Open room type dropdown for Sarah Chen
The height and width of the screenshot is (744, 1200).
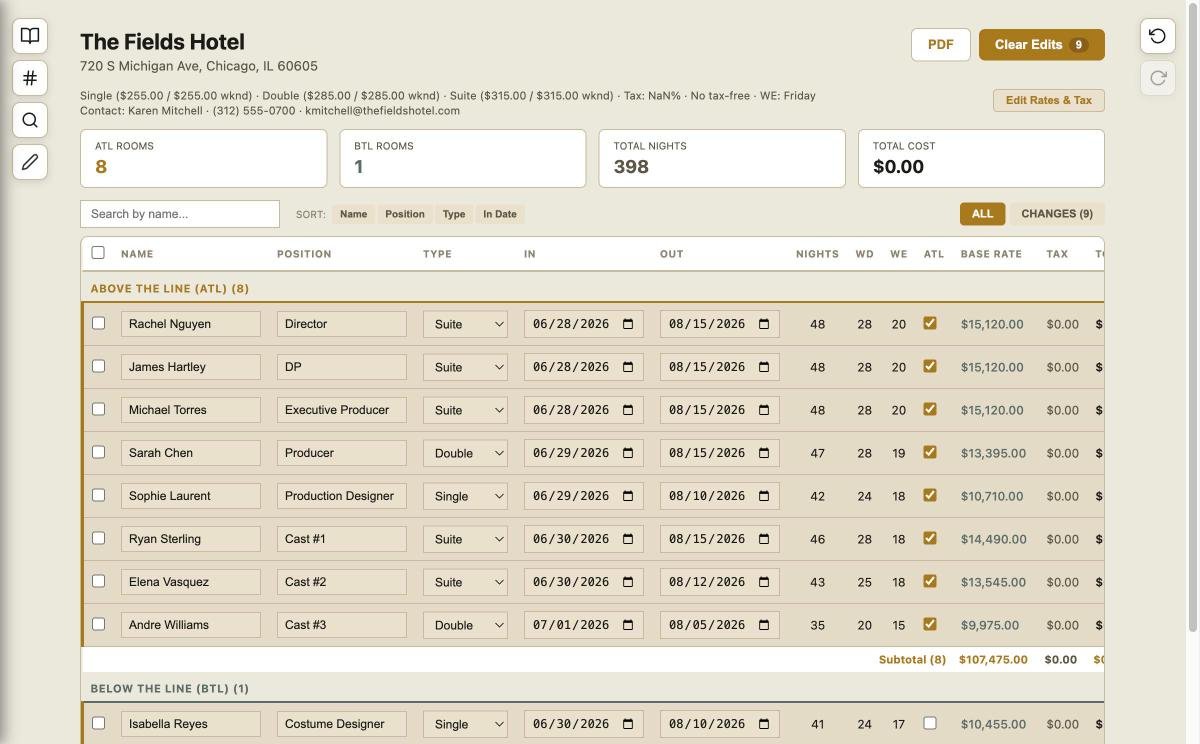point(465,453)
